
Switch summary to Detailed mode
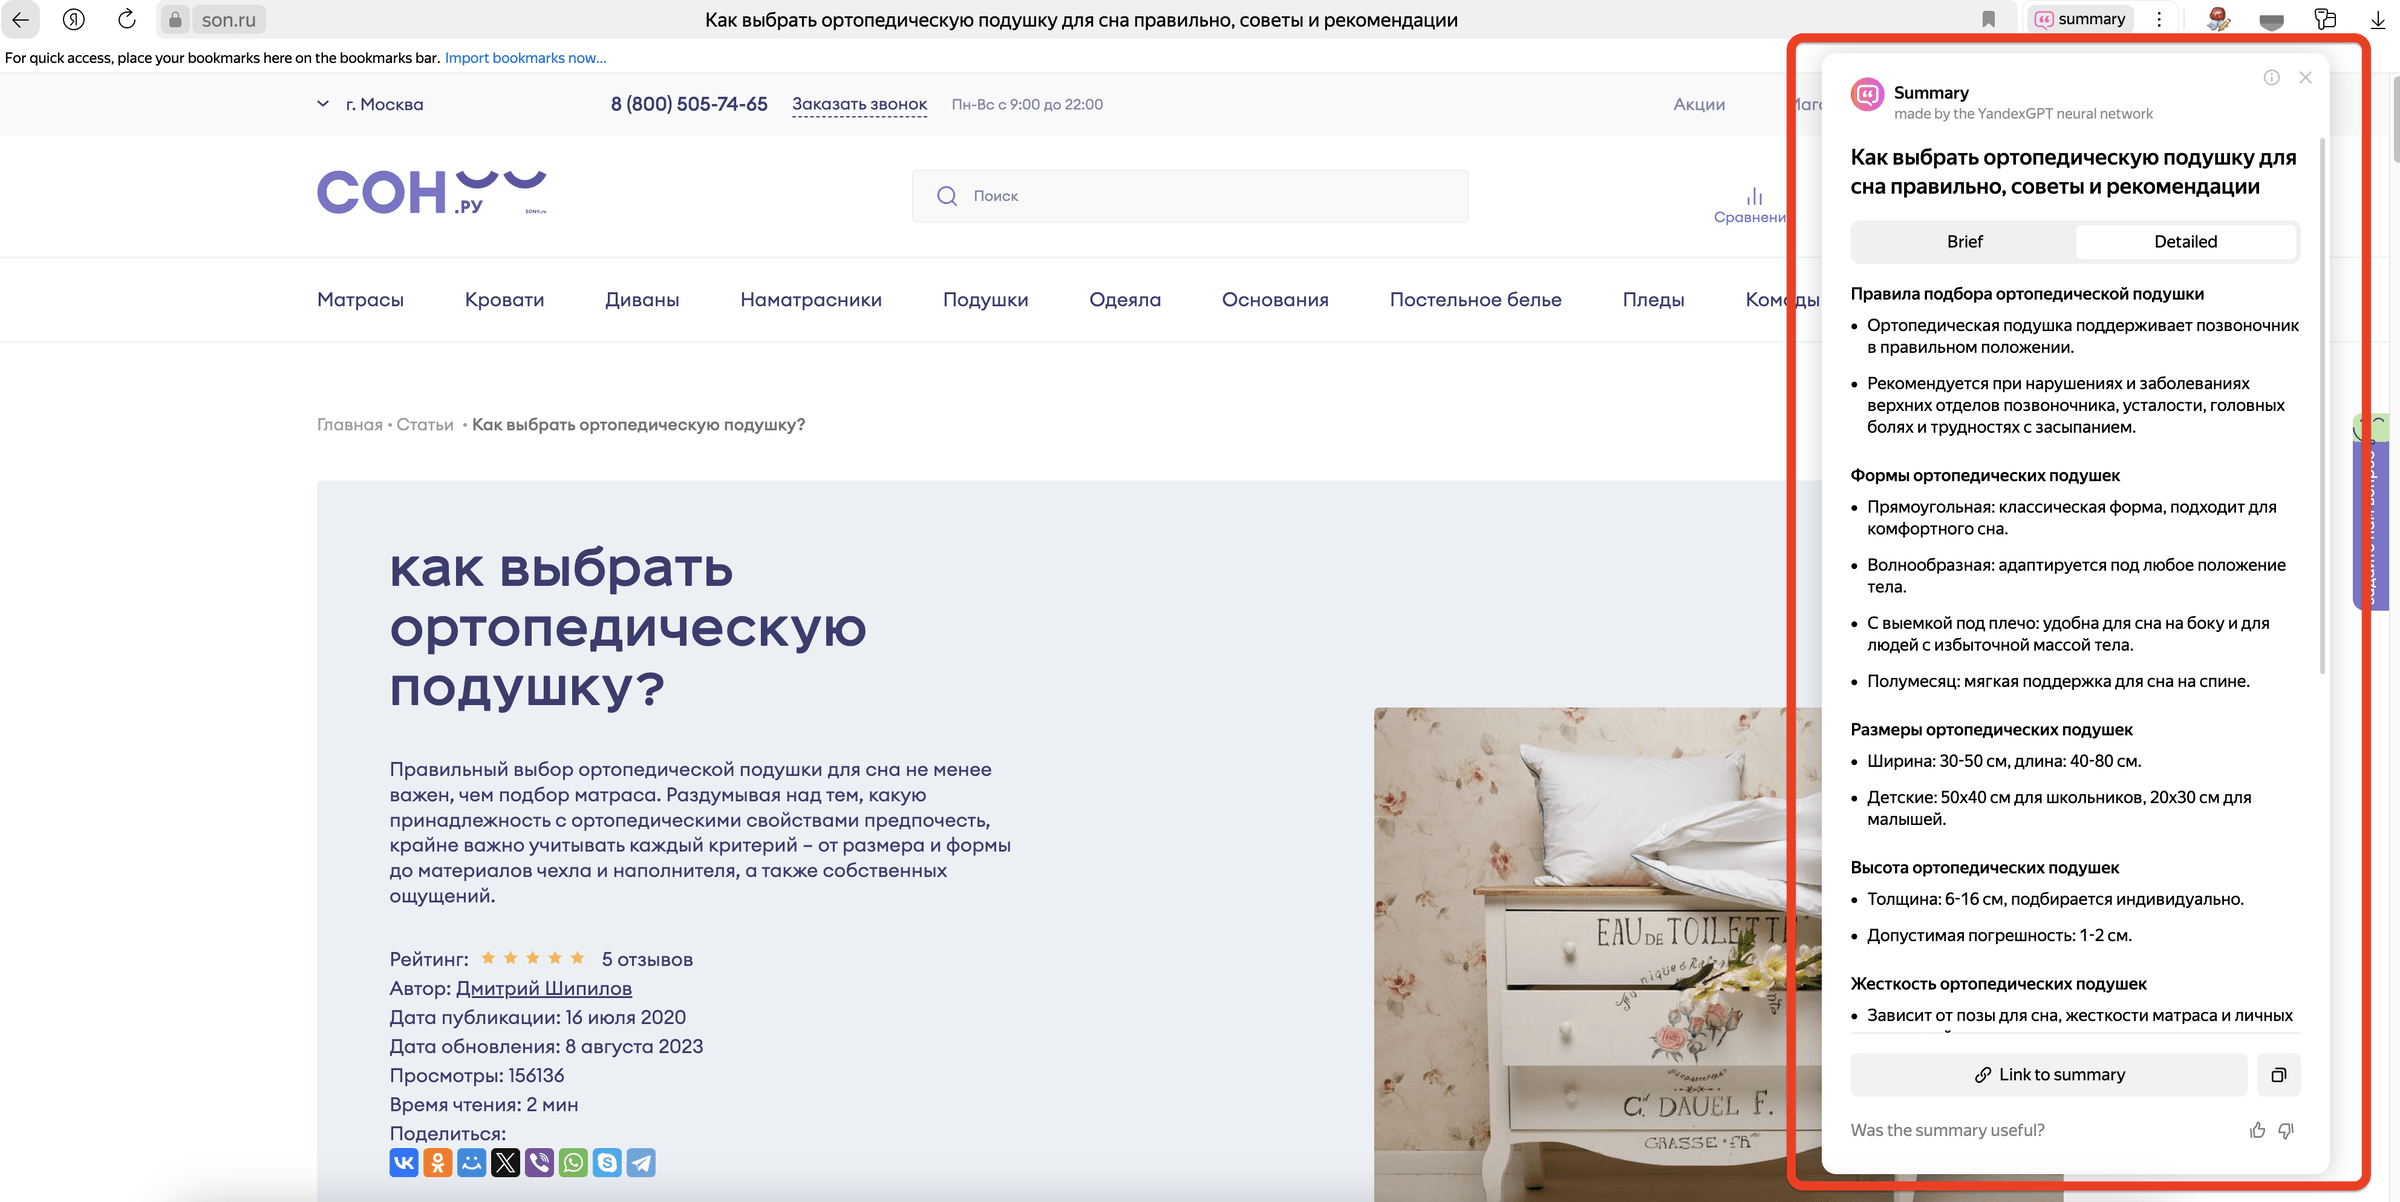pyautogui.click(x=2185, y=242)
